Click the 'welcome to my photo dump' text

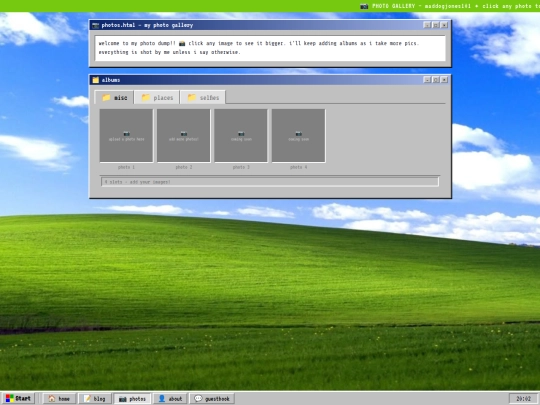click(137, 43)
